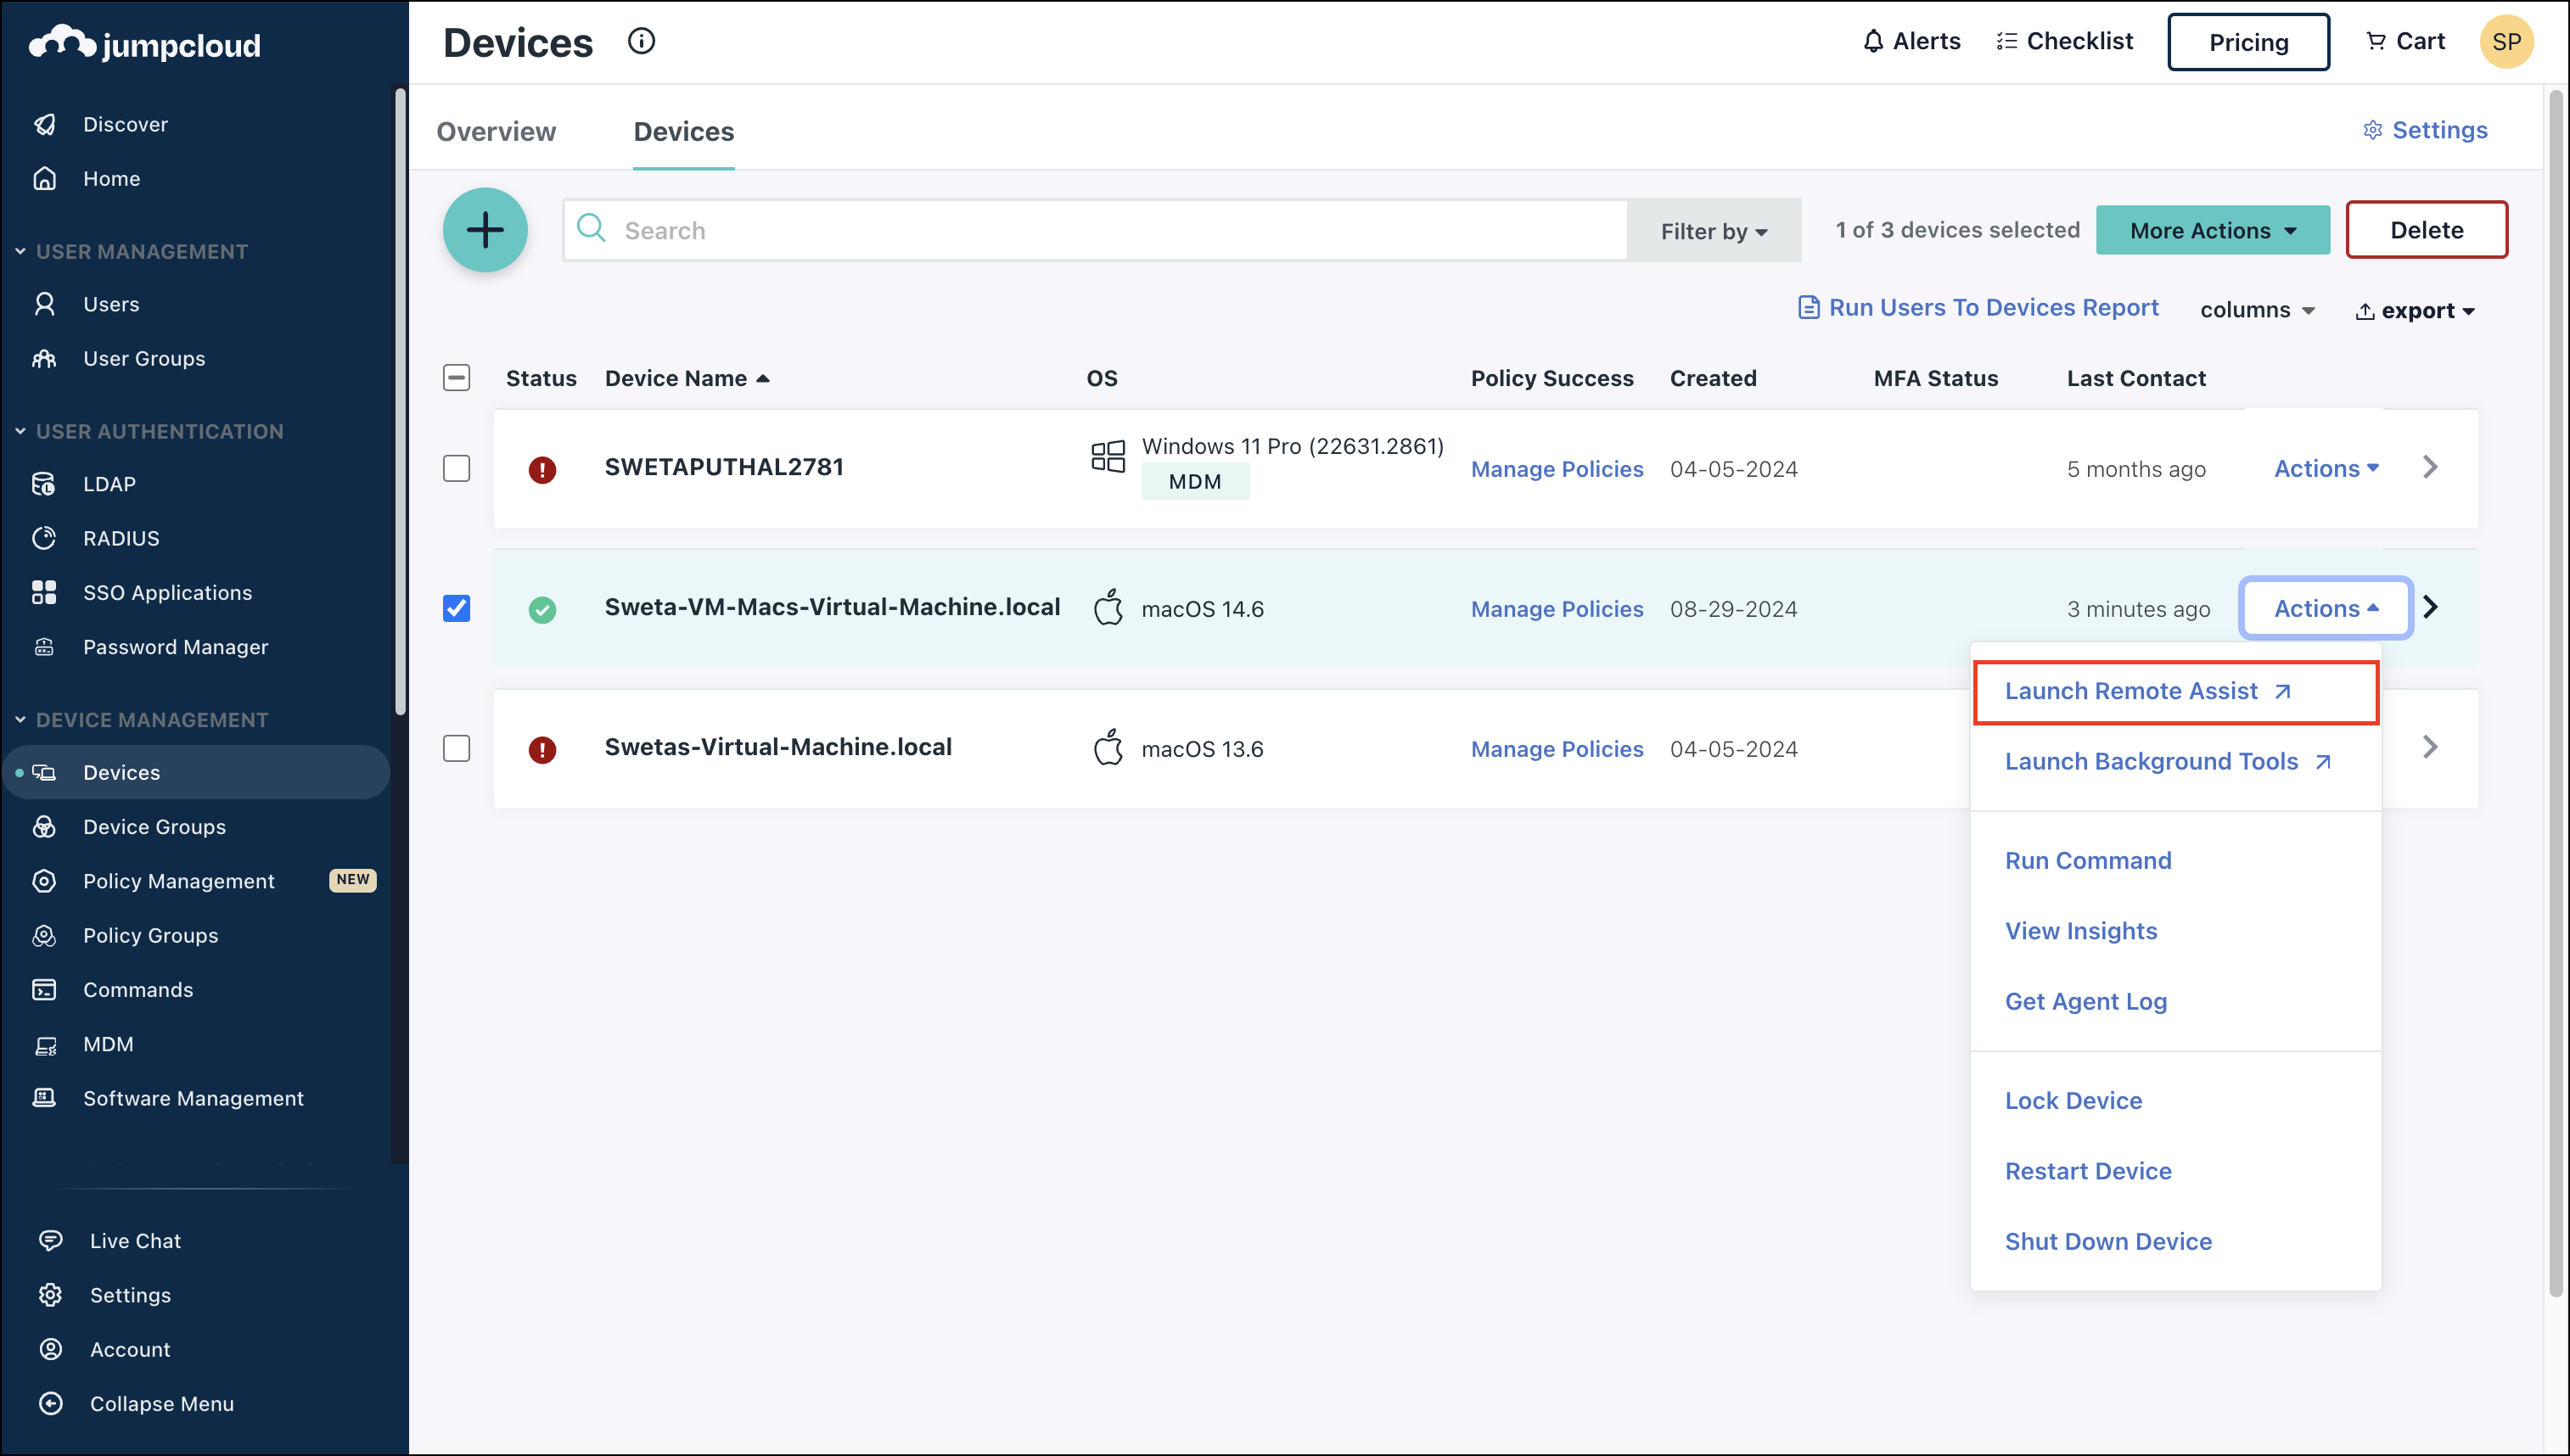
Task: Click the Delete button
Action: [x=2427, y=229]
